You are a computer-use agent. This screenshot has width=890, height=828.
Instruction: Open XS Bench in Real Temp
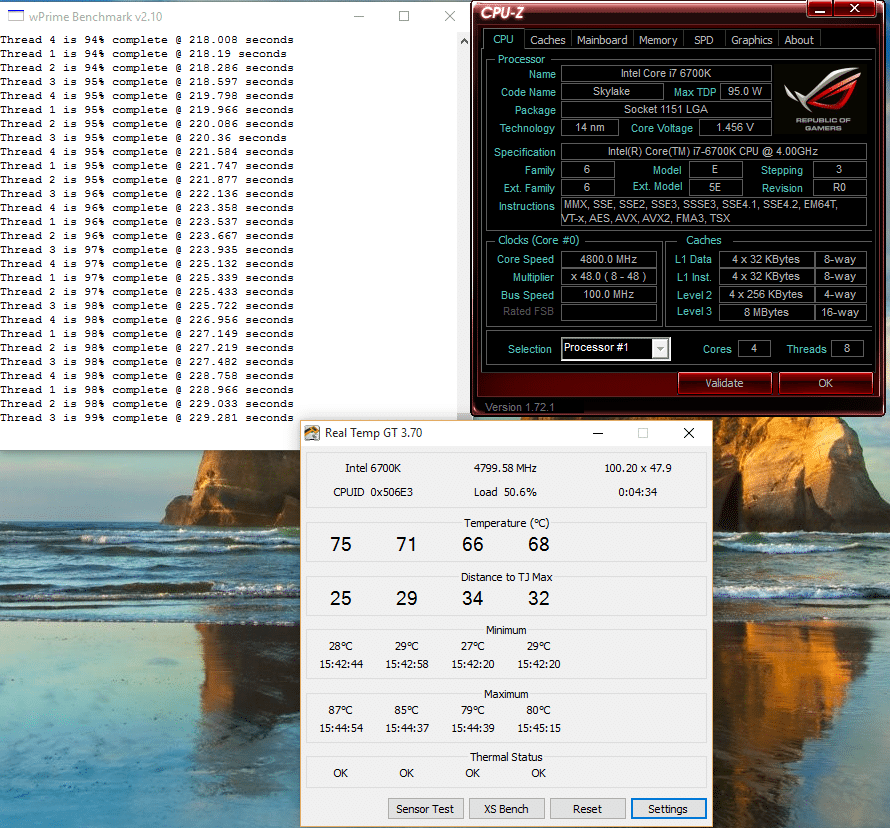click(506, 809)
